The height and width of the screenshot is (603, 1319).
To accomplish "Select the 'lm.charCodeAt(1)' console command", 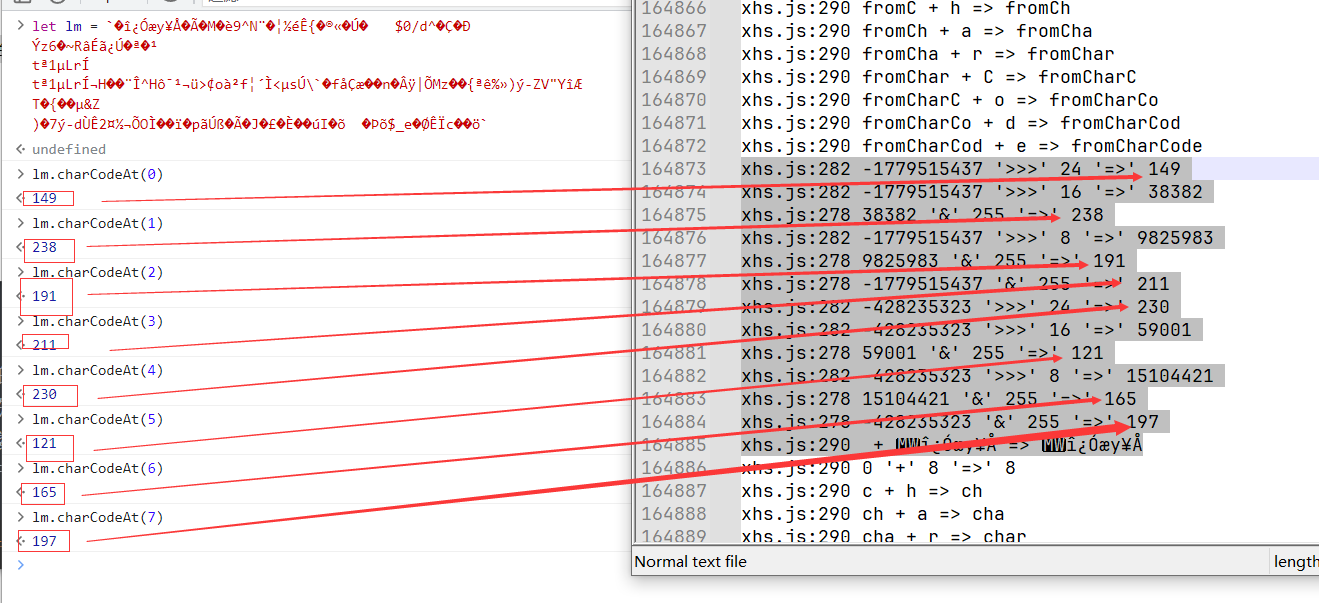I will 97,223.
